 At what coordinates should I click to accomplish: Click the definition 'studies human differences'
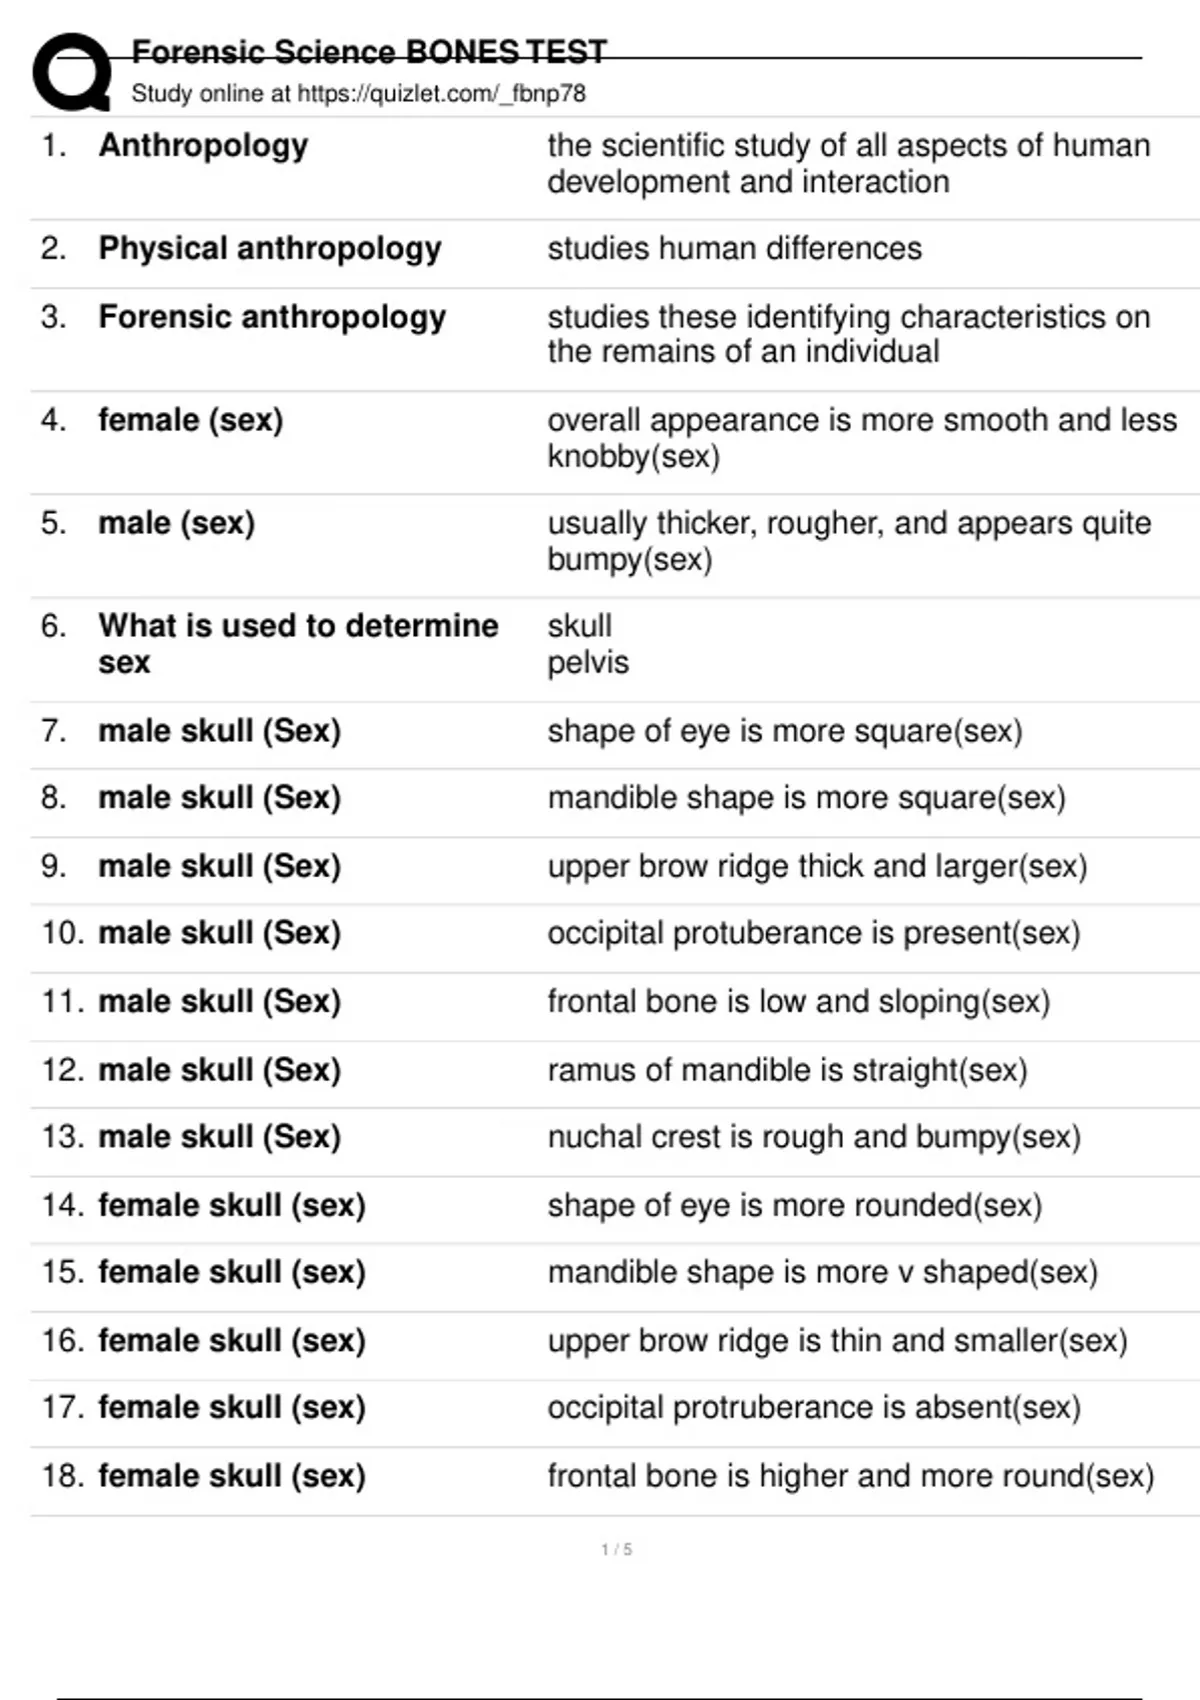coord(734,248)
